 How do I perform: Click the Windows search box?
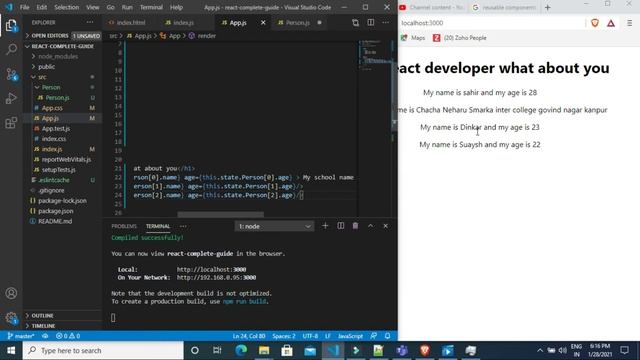[103, 351]
